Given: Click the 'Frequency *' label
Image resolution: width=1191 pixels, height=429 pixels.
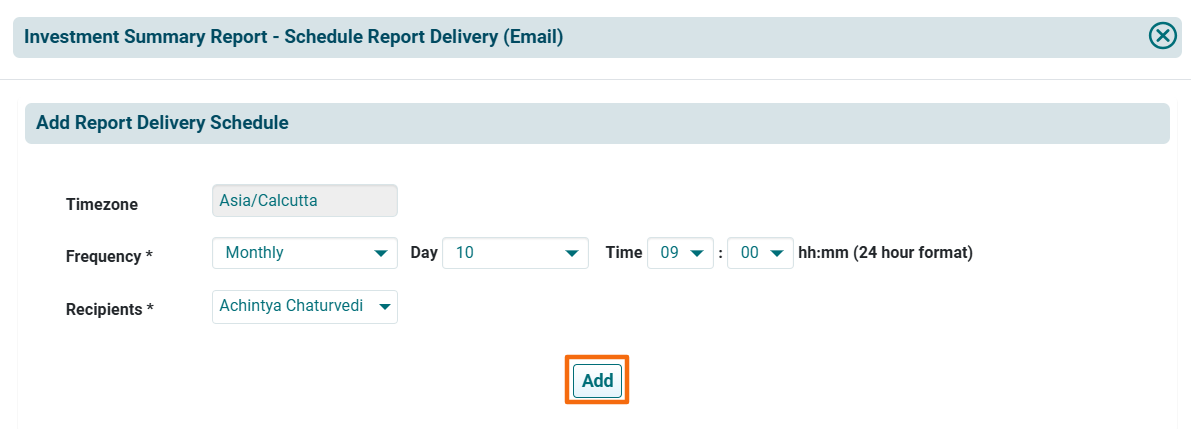Looking at the screenshot, I should pyautogui.click(x=109, y=256).
